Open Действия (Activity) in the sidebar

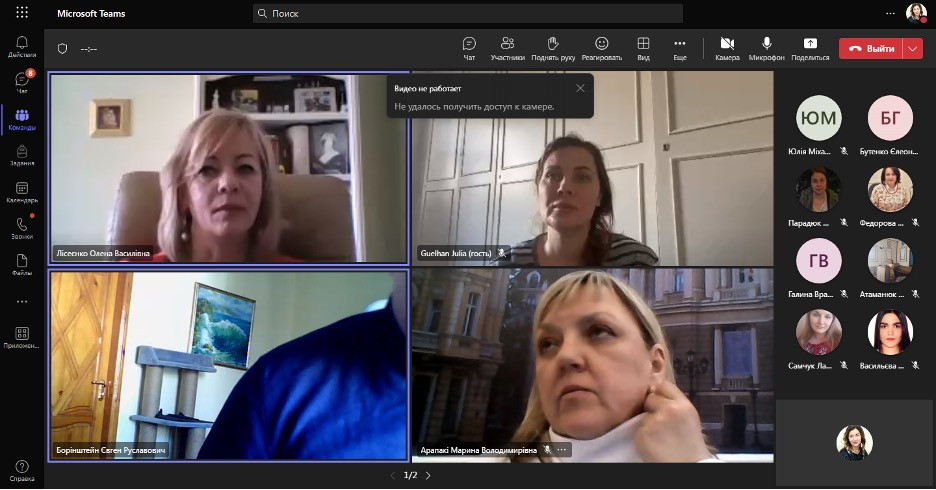tap(22, 47)
